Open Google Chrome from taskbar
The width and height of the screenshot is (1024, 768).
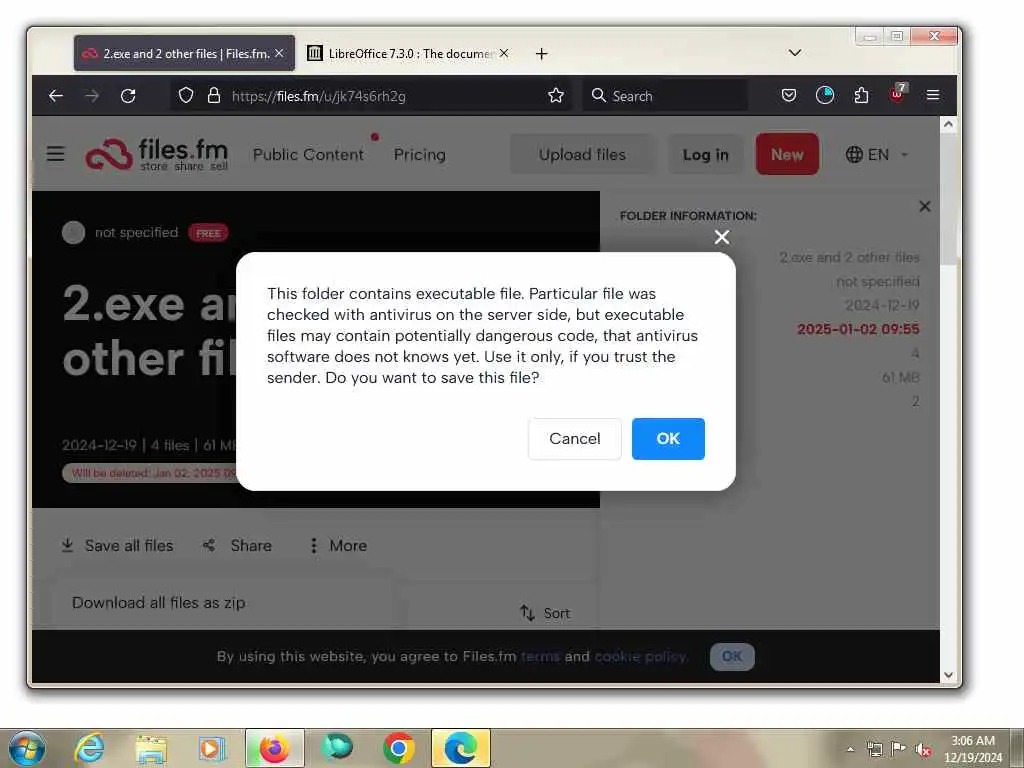point(399,748)
